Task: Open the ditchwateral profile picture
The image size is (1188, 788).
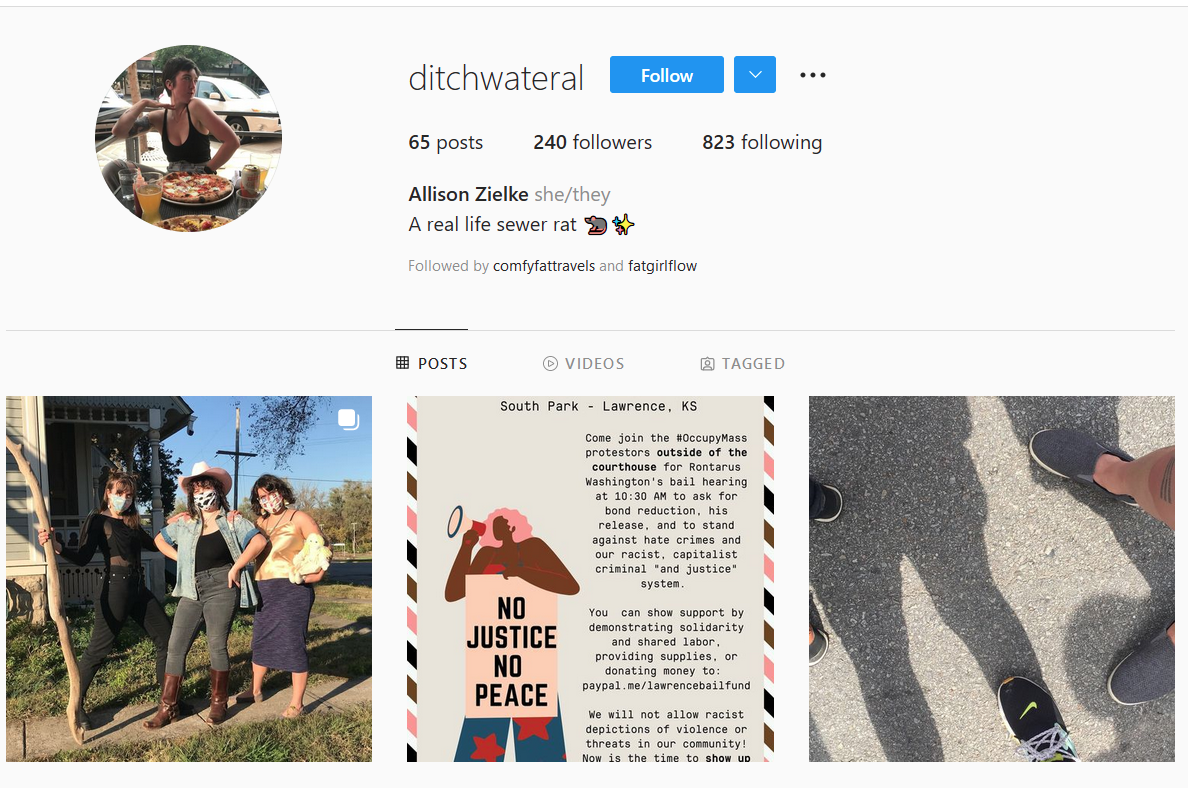Action: tap(189, 138)
